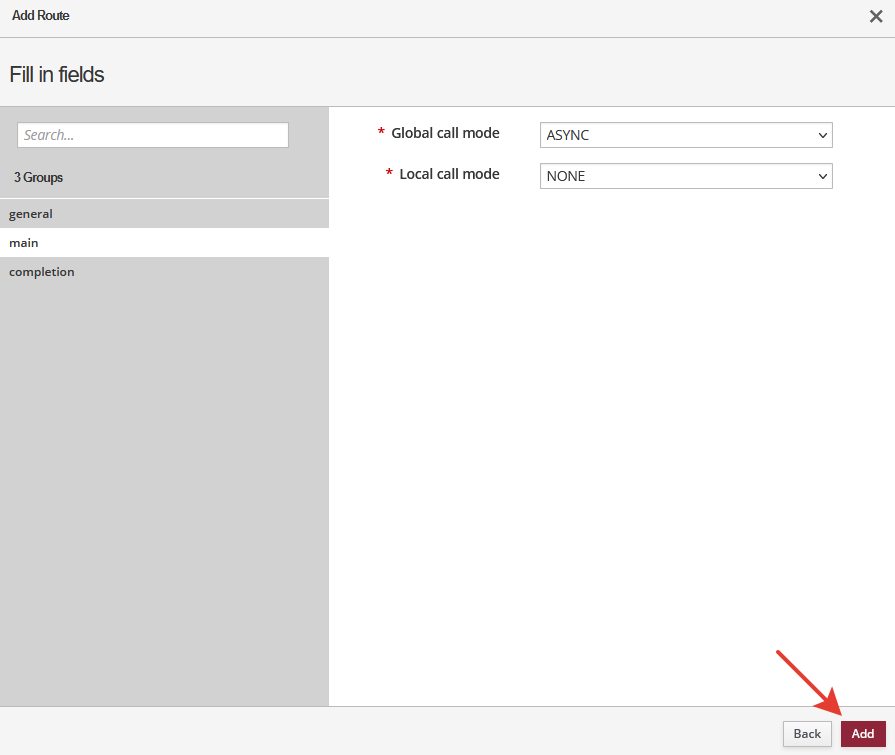Viewport: 895px width, 755px height.
Task: Click empty gray area below completion group
Action: pyautogui.click(x=164, y=480)
